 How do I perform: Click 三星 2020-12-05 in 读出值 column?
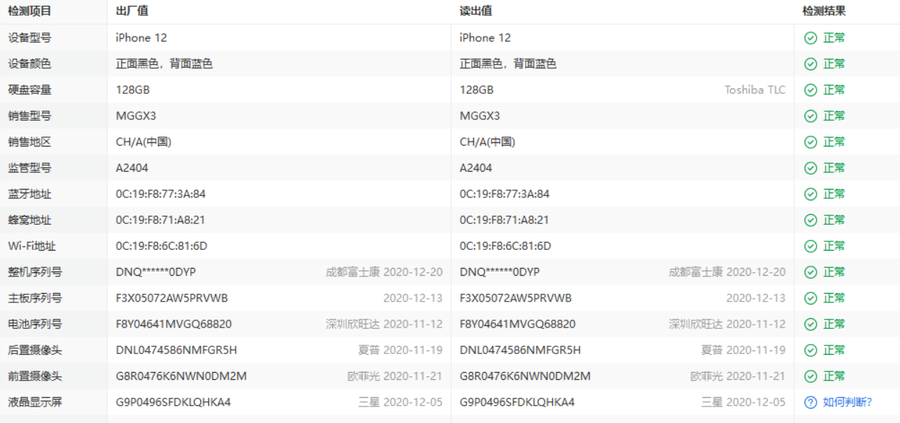[743, 402]
